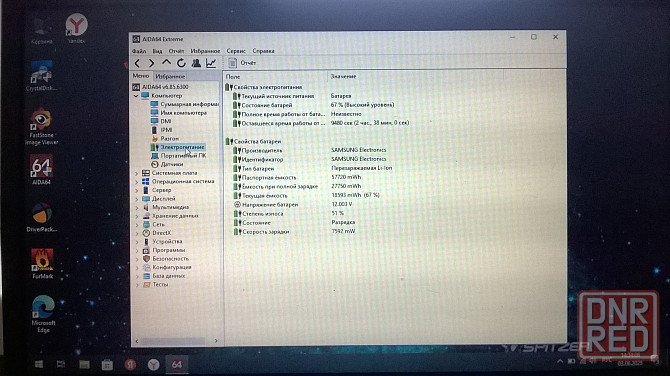Image resolution: width=670 pixels, height=376 pixels.
Task: Open the Справка menu
Action: (263, 51)
